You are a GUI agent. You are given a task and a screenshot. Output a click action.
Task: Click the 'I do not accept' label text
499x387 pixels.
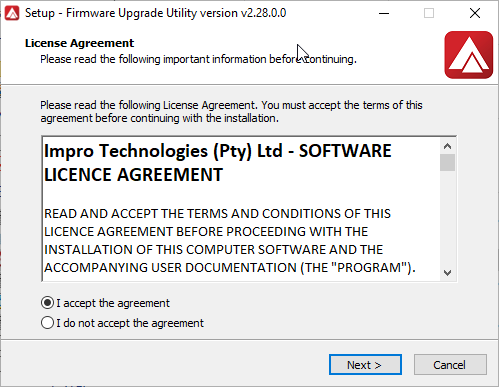[130, 323]
